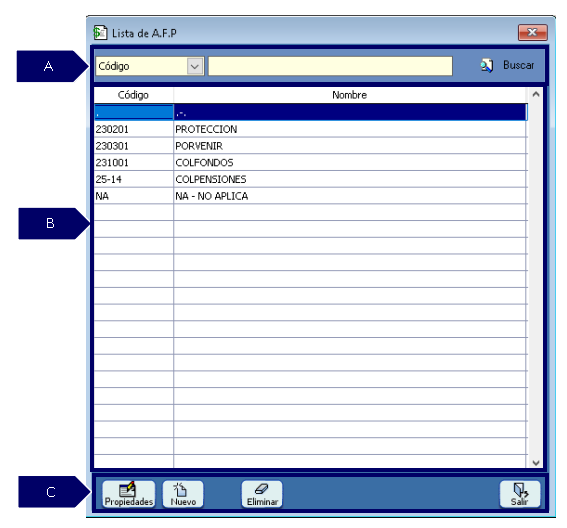Click the scrollbar up arrow
The width and height of the screenshot is (567, 528).
(536, 94)
